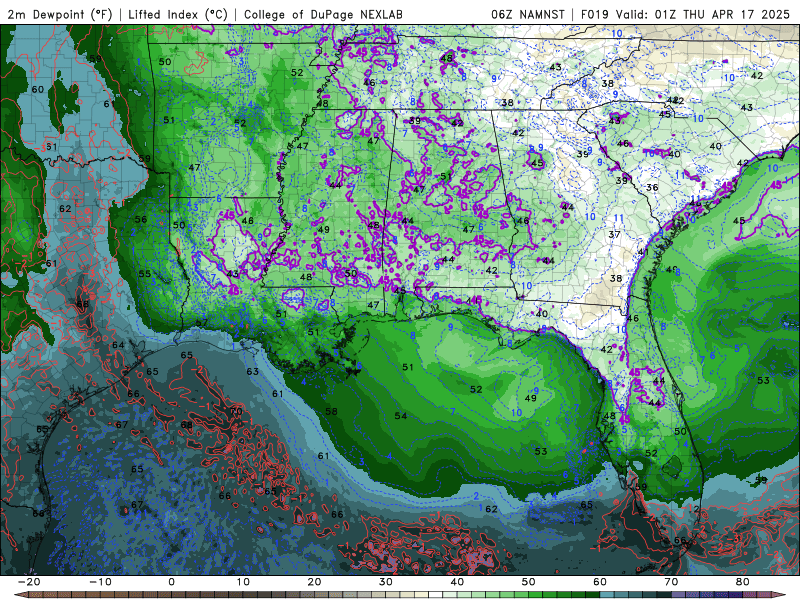800x600 pixels.
Task: Click the 50 label under the color bar
Action: pos(529,582)
